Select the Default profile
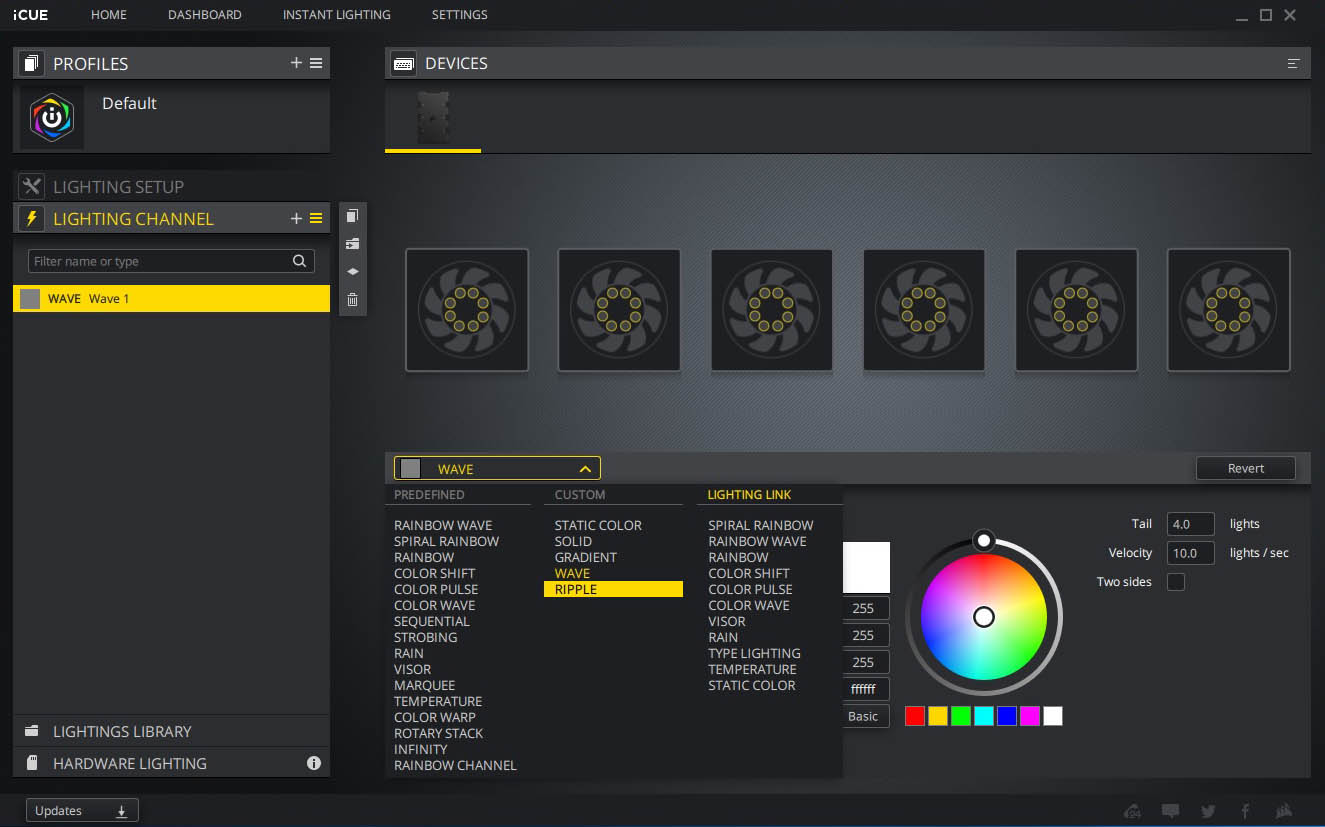1325x827 pixels. click(171, 118)
